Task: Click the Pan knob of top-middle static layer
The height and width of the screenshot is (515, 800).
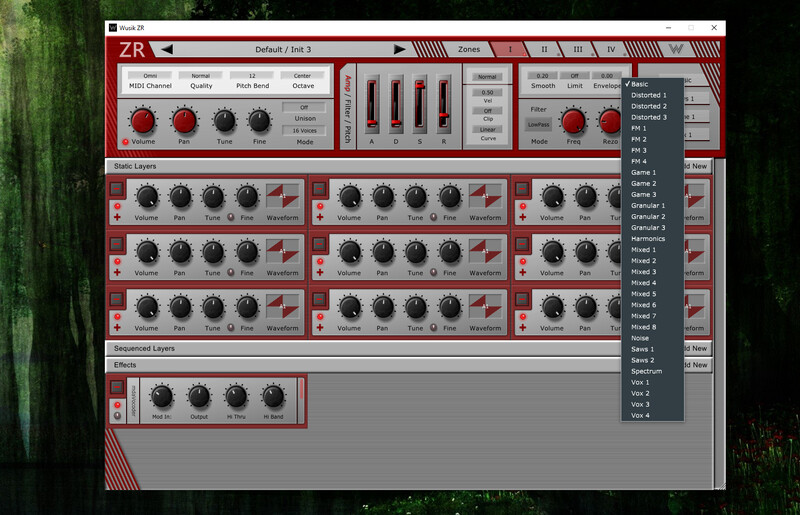Action: 383,197
